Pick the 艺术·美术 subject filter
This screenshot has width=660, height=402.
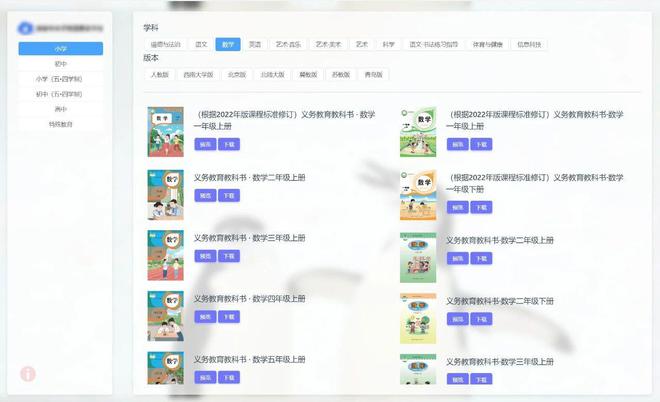pos(328,44)
